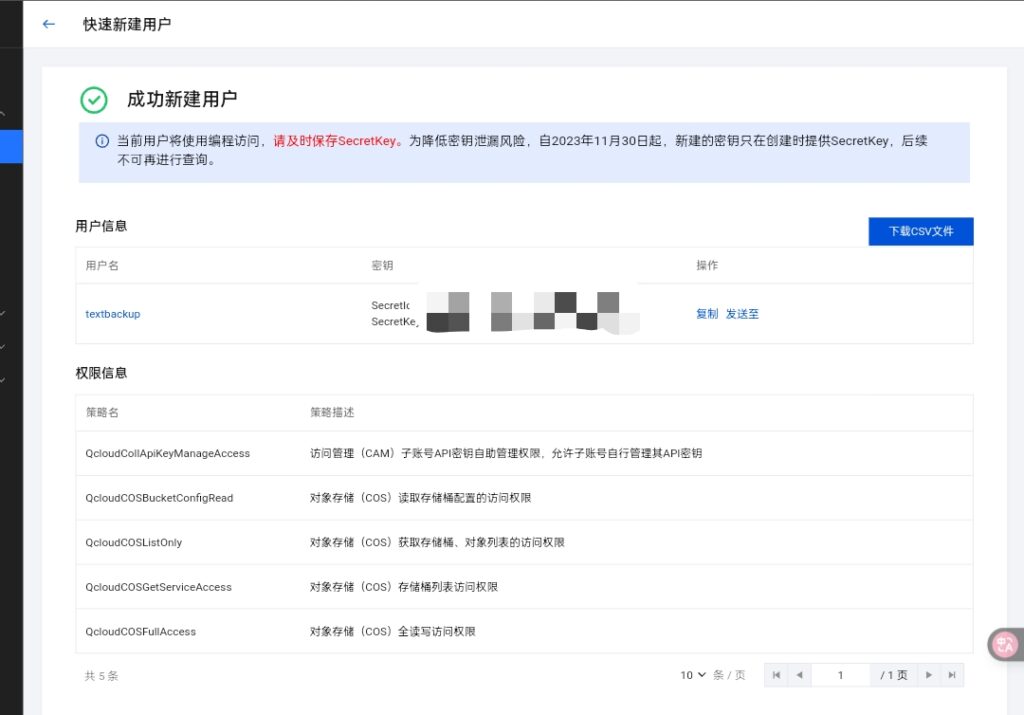Click the 策略名 column header

coord(102,413)
